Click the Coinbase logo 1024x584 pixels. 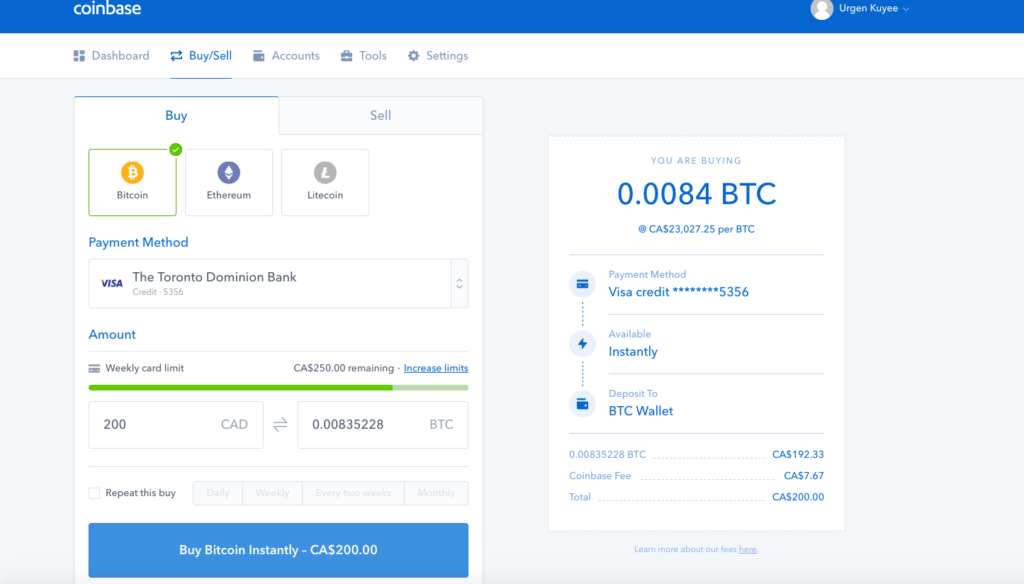[x=107, y=8]
